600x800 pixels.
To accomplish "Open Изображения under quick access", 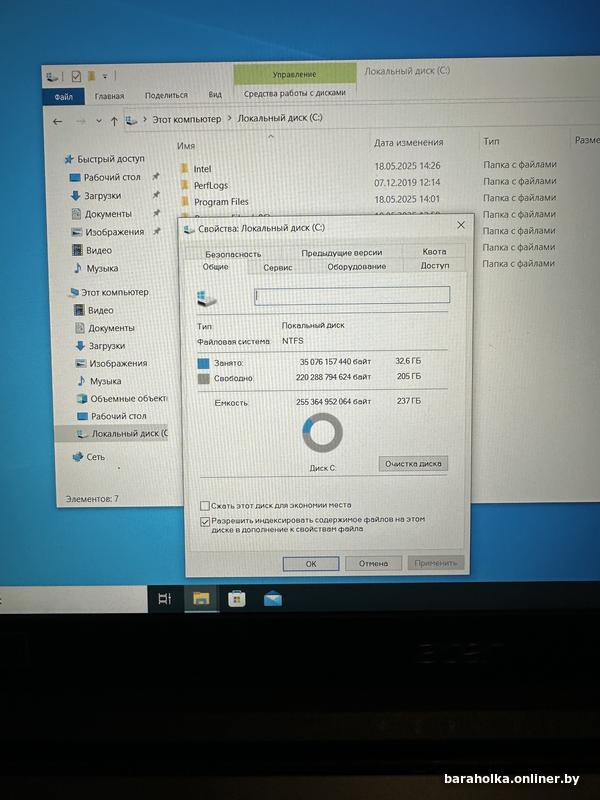I will tap(114, 232).
